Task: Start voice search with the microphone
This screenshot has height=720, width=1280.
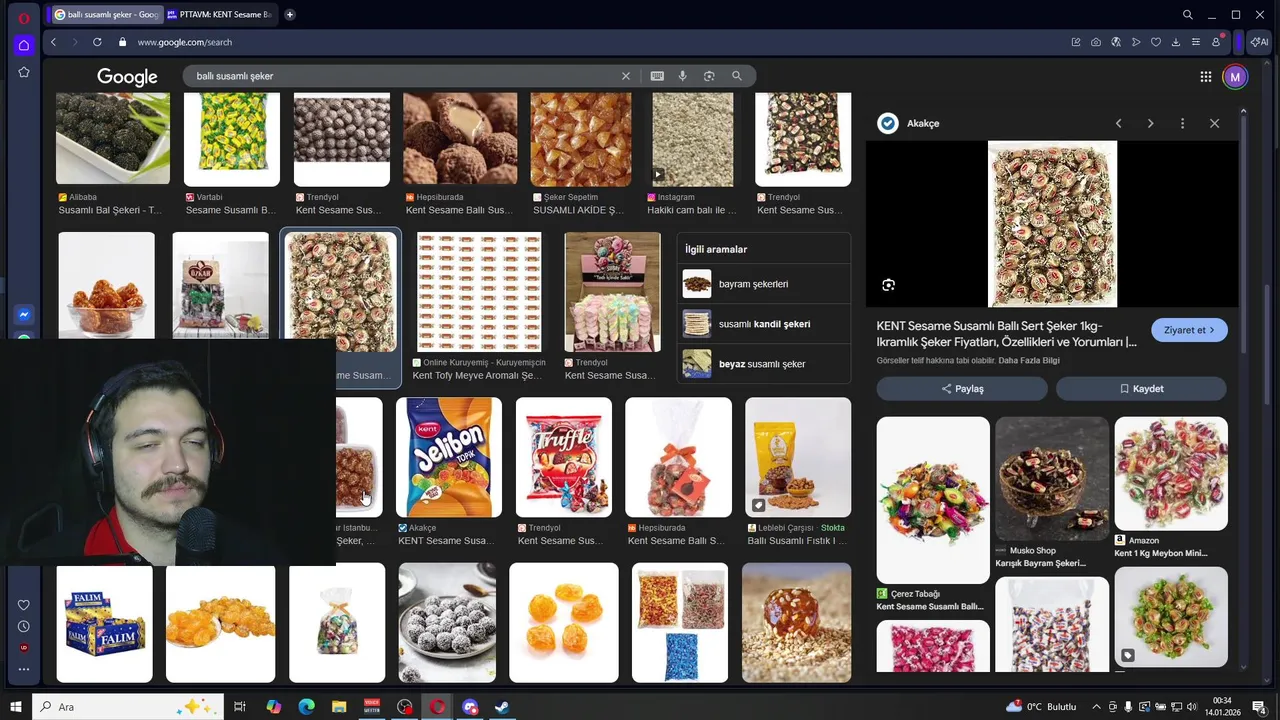Action: pyautogui.click(x=683, y=76)
